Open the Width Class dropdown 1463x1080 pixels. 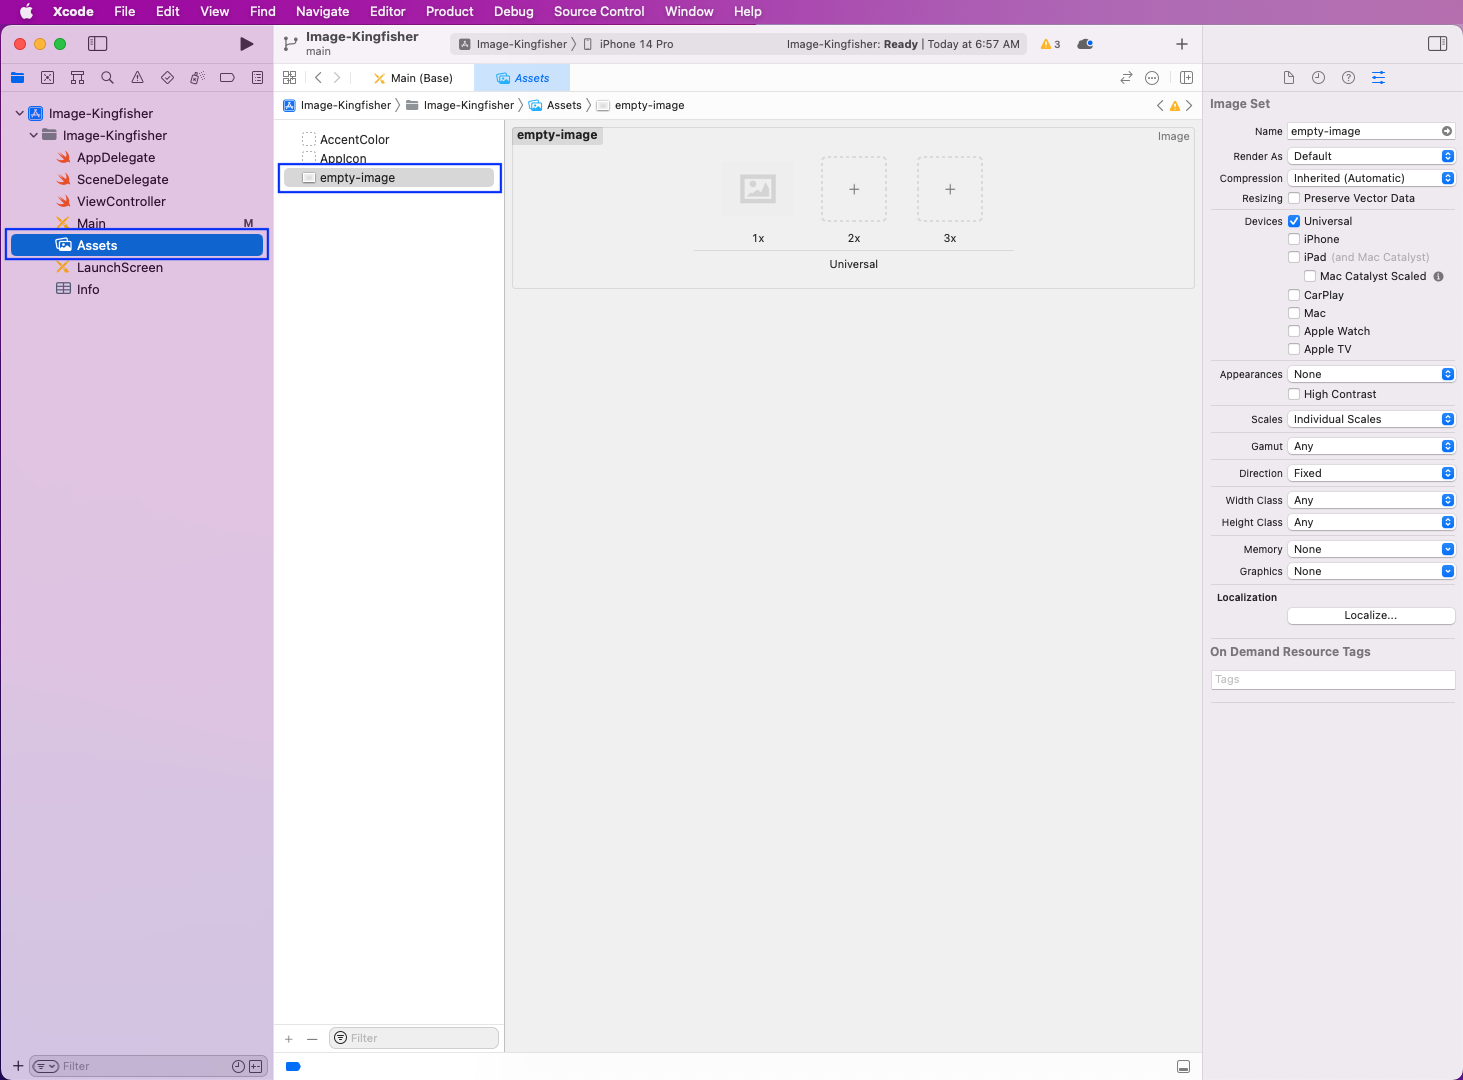[x=1371, y=500]
